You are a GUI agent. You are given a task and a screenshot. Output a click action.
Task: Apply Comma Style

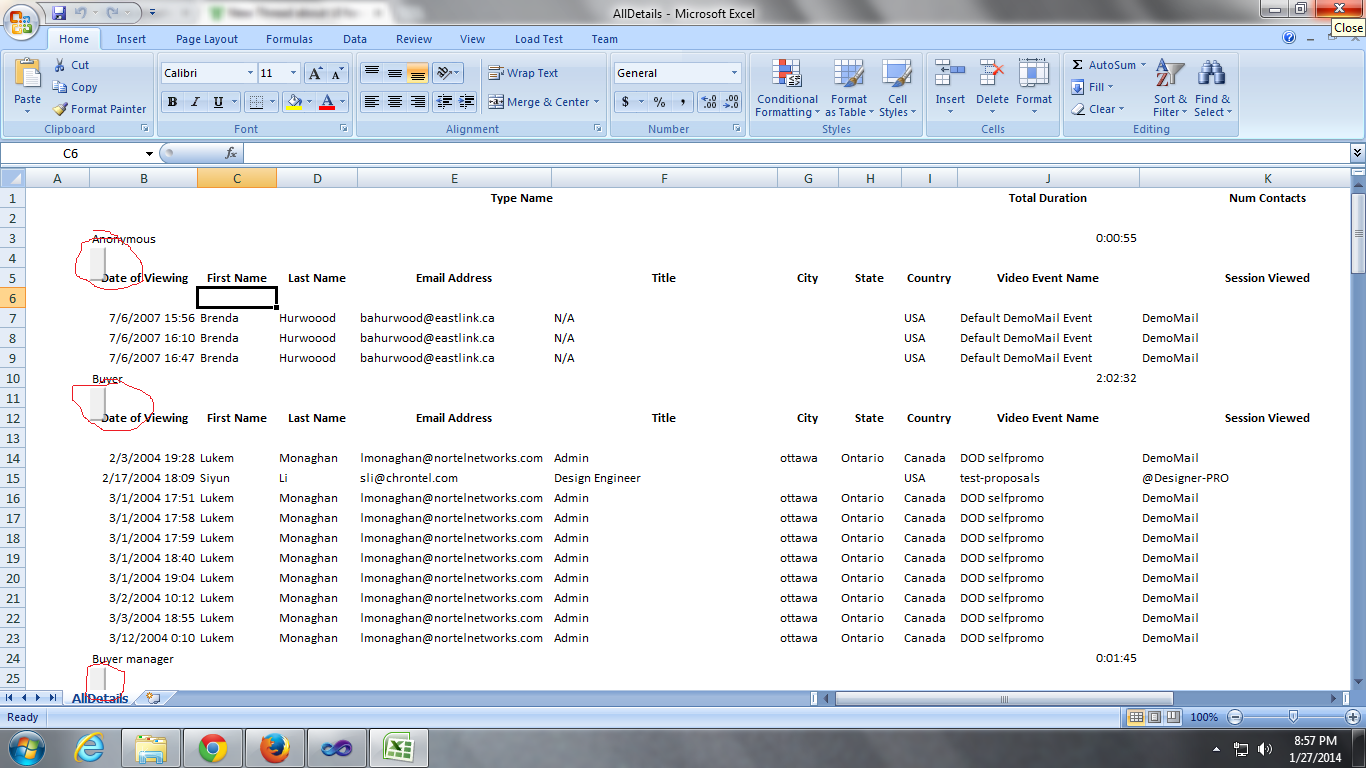point(682,102)
